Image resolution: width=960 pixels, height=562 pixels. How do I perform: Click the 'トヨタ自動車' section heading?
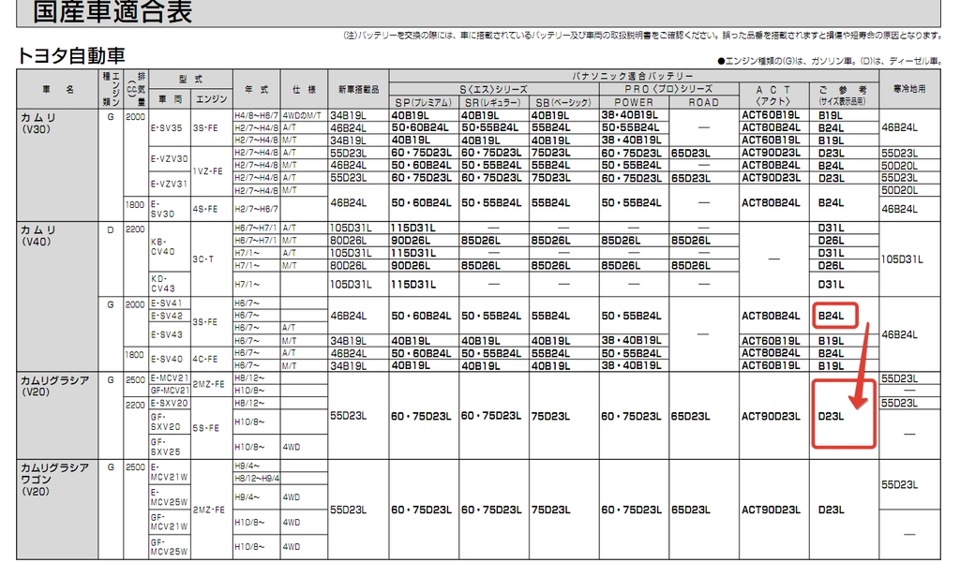pyautogui.click(x=70, y=56)
